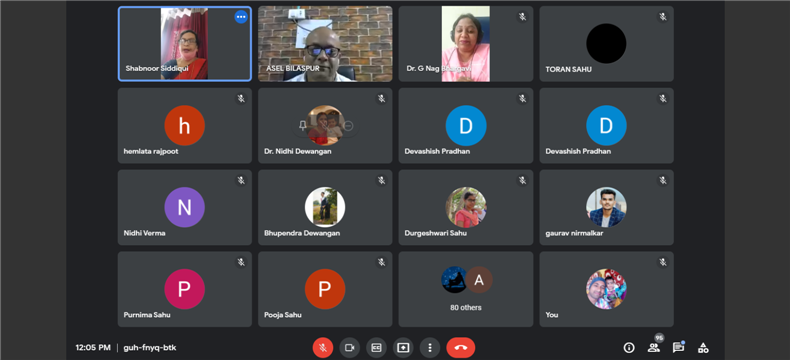Image resolution: width=790 pixels, height=360 pixels.
Task: Open the chat messages icon
Action: [x=678, y=347]
